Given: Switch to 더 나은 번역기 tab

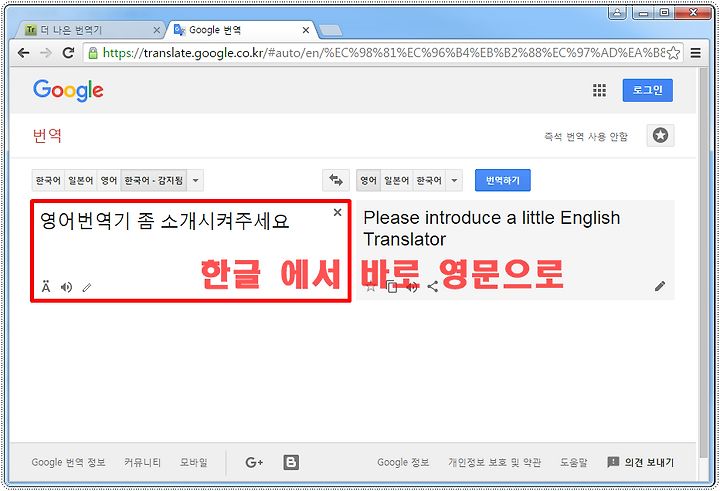Looking at the screenshot, I should [87, 30].
